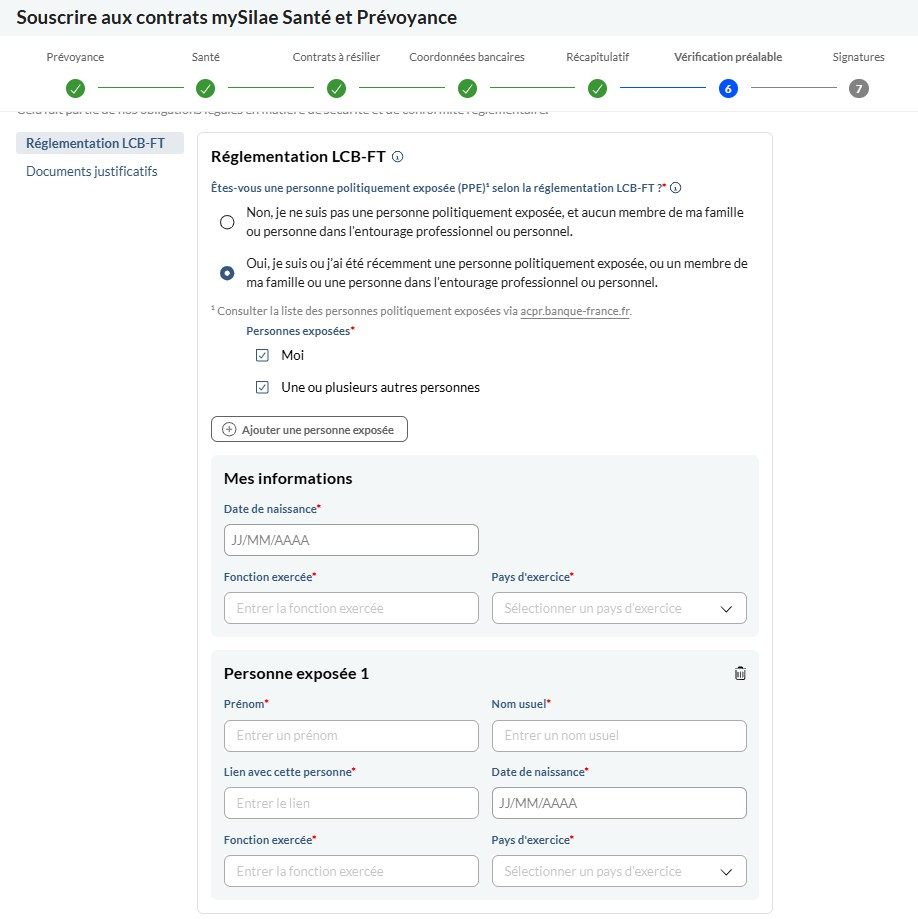Uncheck the Moi checkbox
918x919 pixels.
262,355
